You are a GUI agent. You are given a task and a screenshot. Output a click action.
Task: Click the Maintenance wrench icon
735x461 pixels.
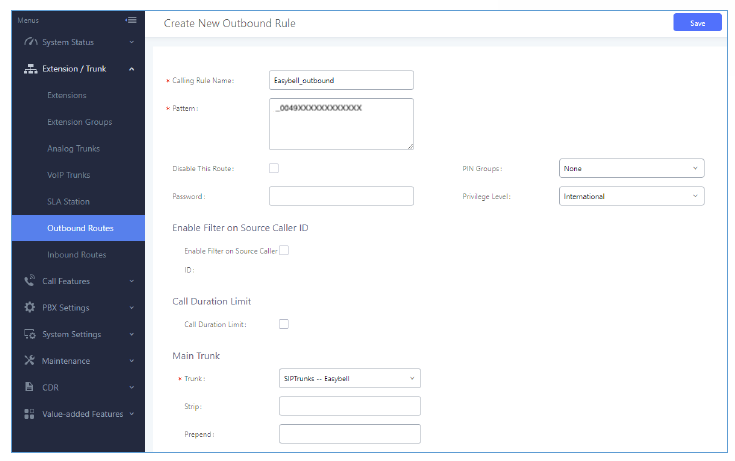30,360
